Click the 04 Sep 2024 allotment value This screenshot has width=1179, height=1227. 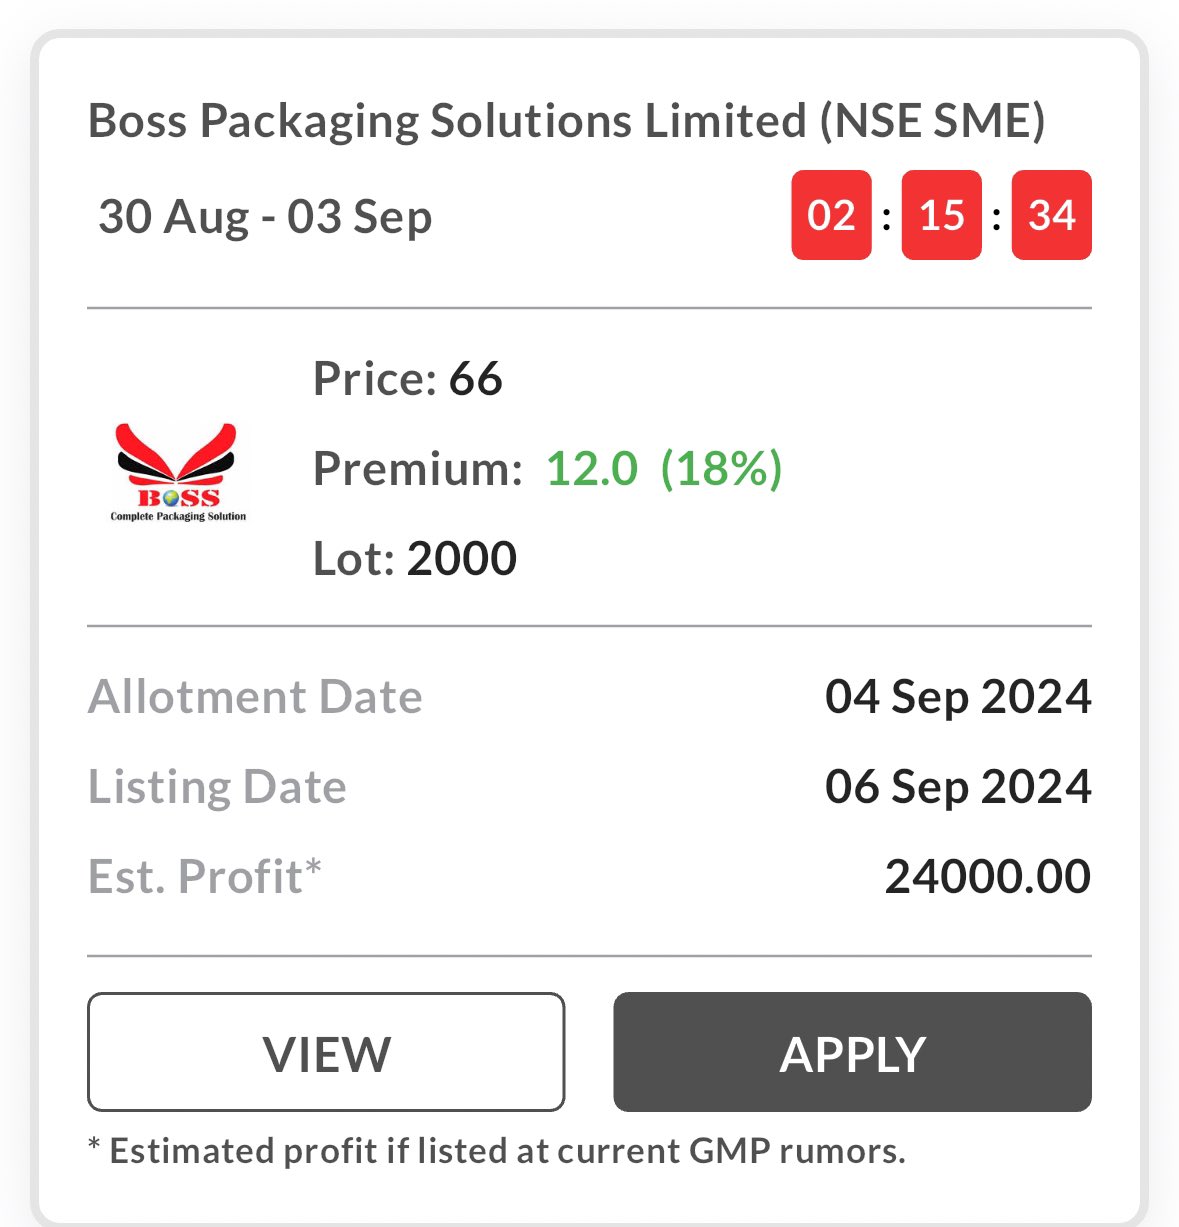pos(957,697)
